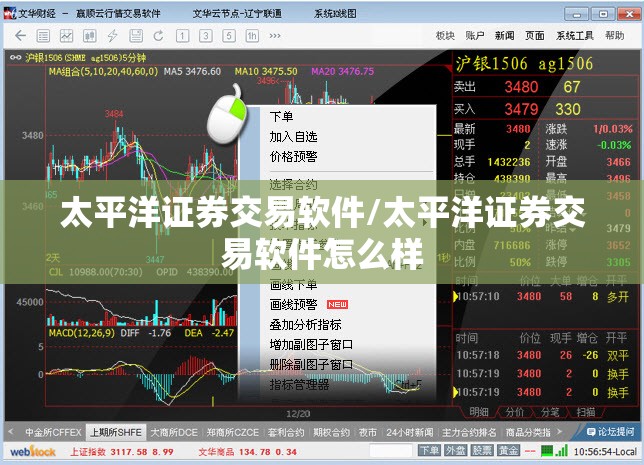Click the back arrow toolbar icon

tap(21, 36)
